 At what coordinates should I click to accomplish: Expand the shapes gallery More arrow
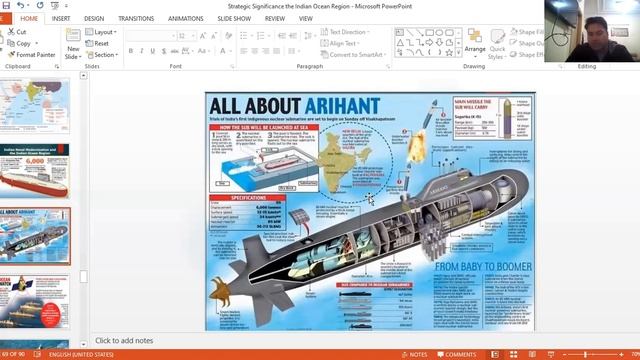[x=458, y=53]
